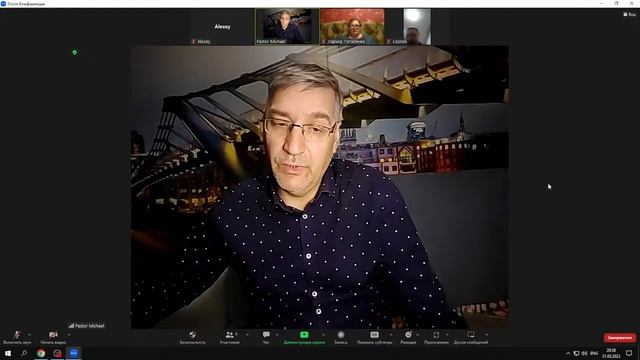Click the red Завершение end meeting button
This screenshot has height=360, width=640.
pos(620,338)
